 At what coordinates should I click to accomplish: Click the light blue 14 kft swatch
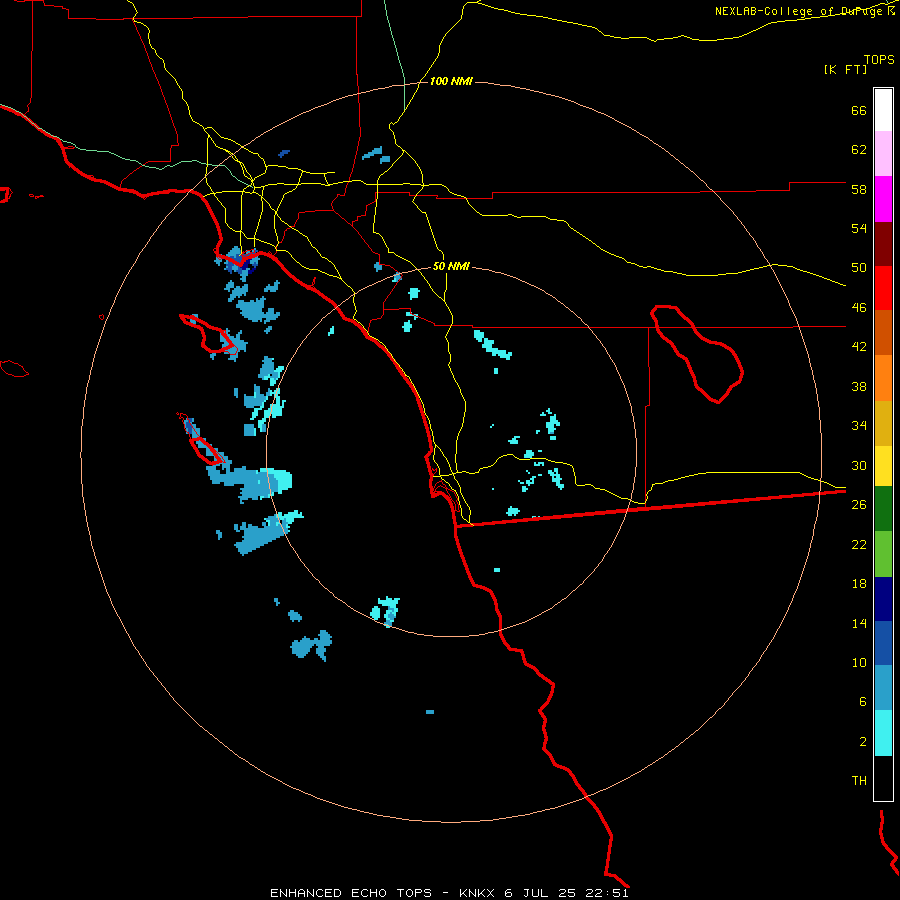pos(883,688)
